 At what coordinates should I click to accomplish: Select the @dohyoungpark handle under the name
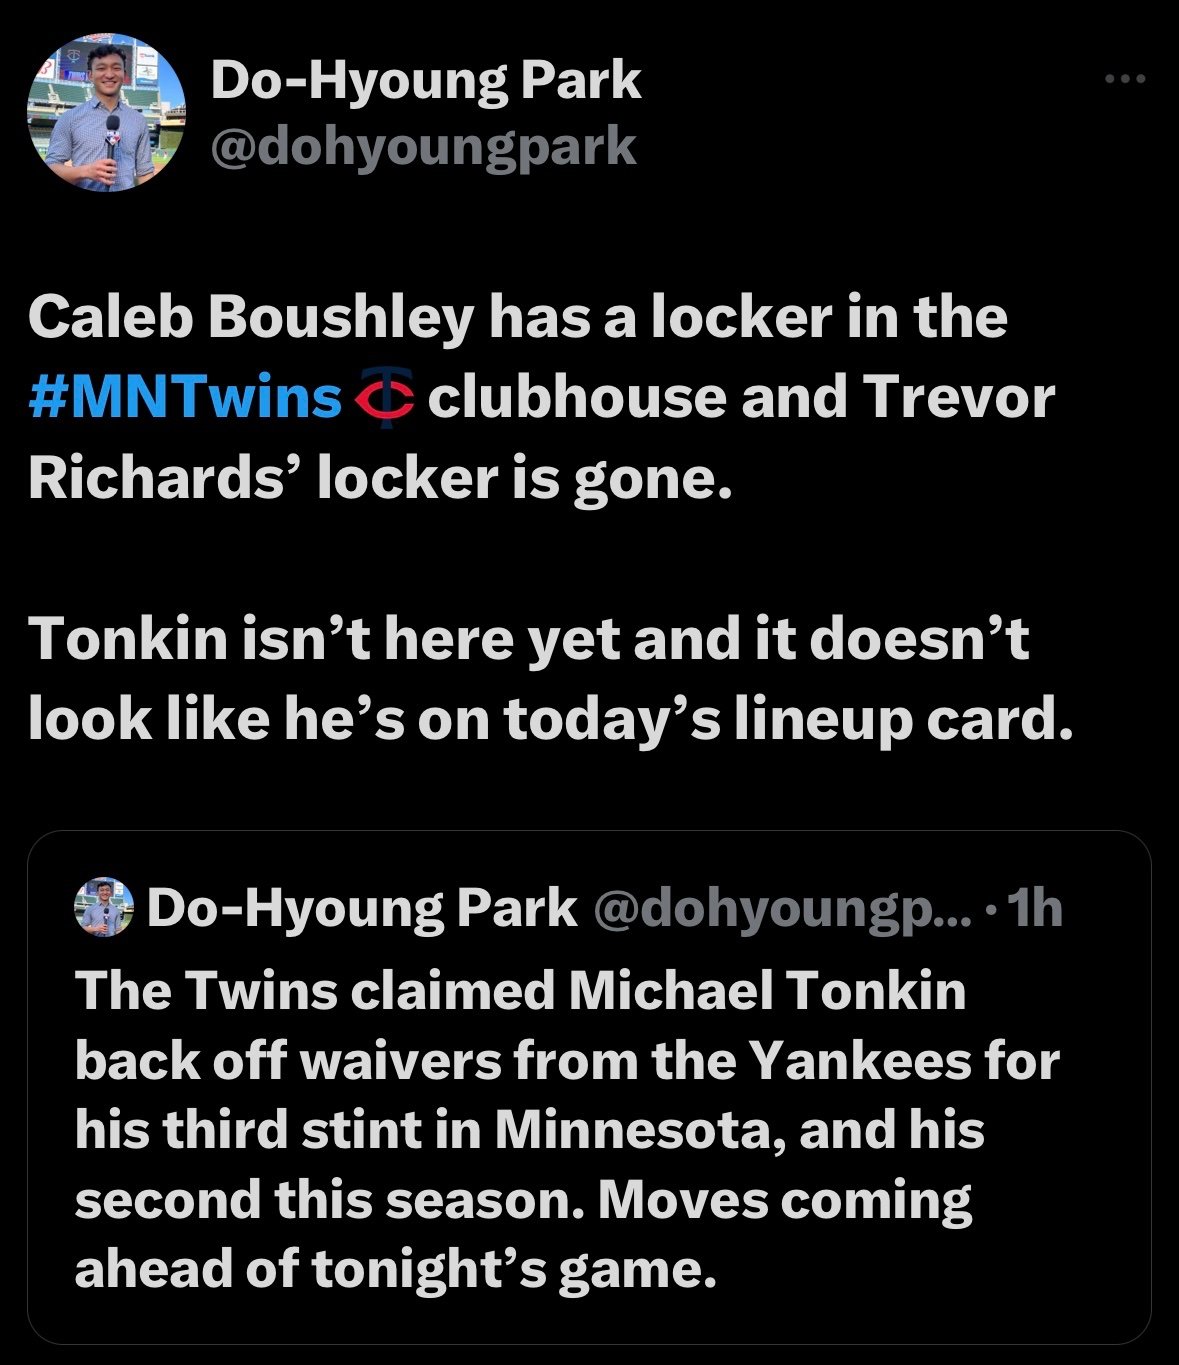[423, 147]
